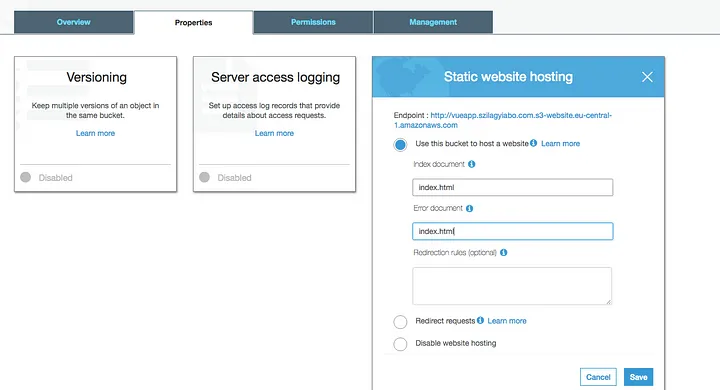Select Use this bucket to host a website
The width and height of the screenshot is (720, 390).
click(x=400, y=145)
